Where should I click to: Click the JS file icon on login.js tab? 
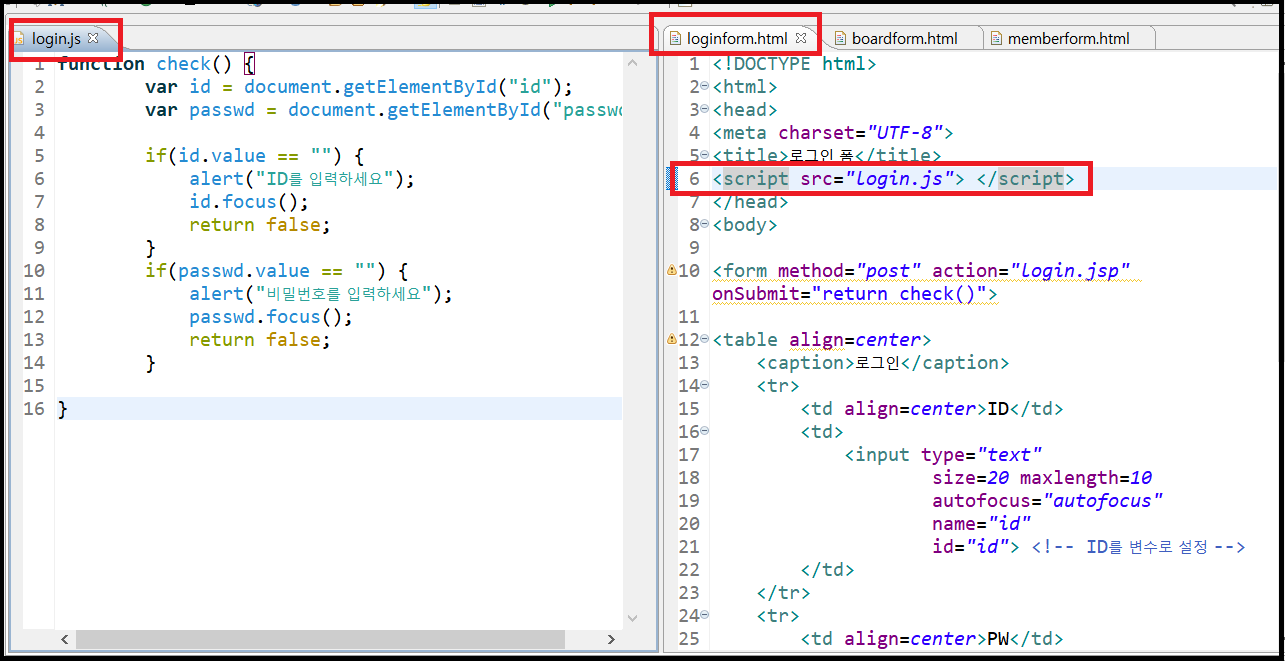19,39
